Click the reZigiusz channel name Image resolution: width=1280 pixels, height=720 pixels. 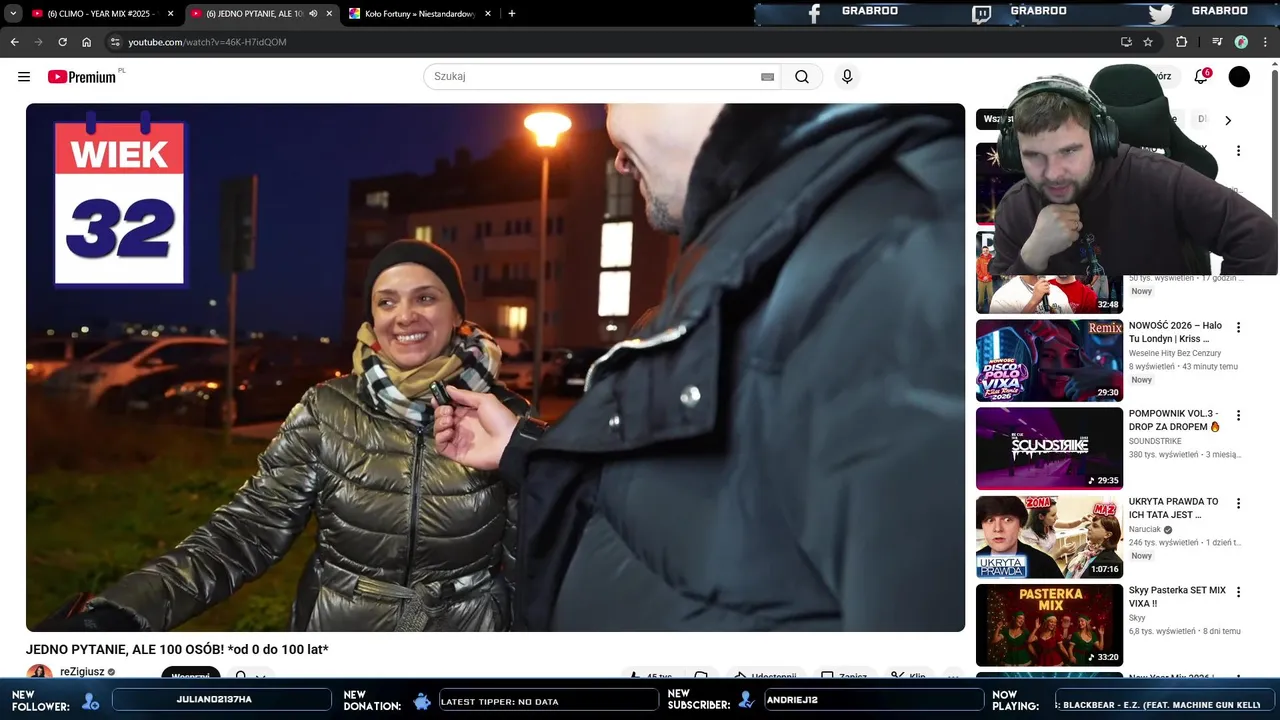coord(82,672)
